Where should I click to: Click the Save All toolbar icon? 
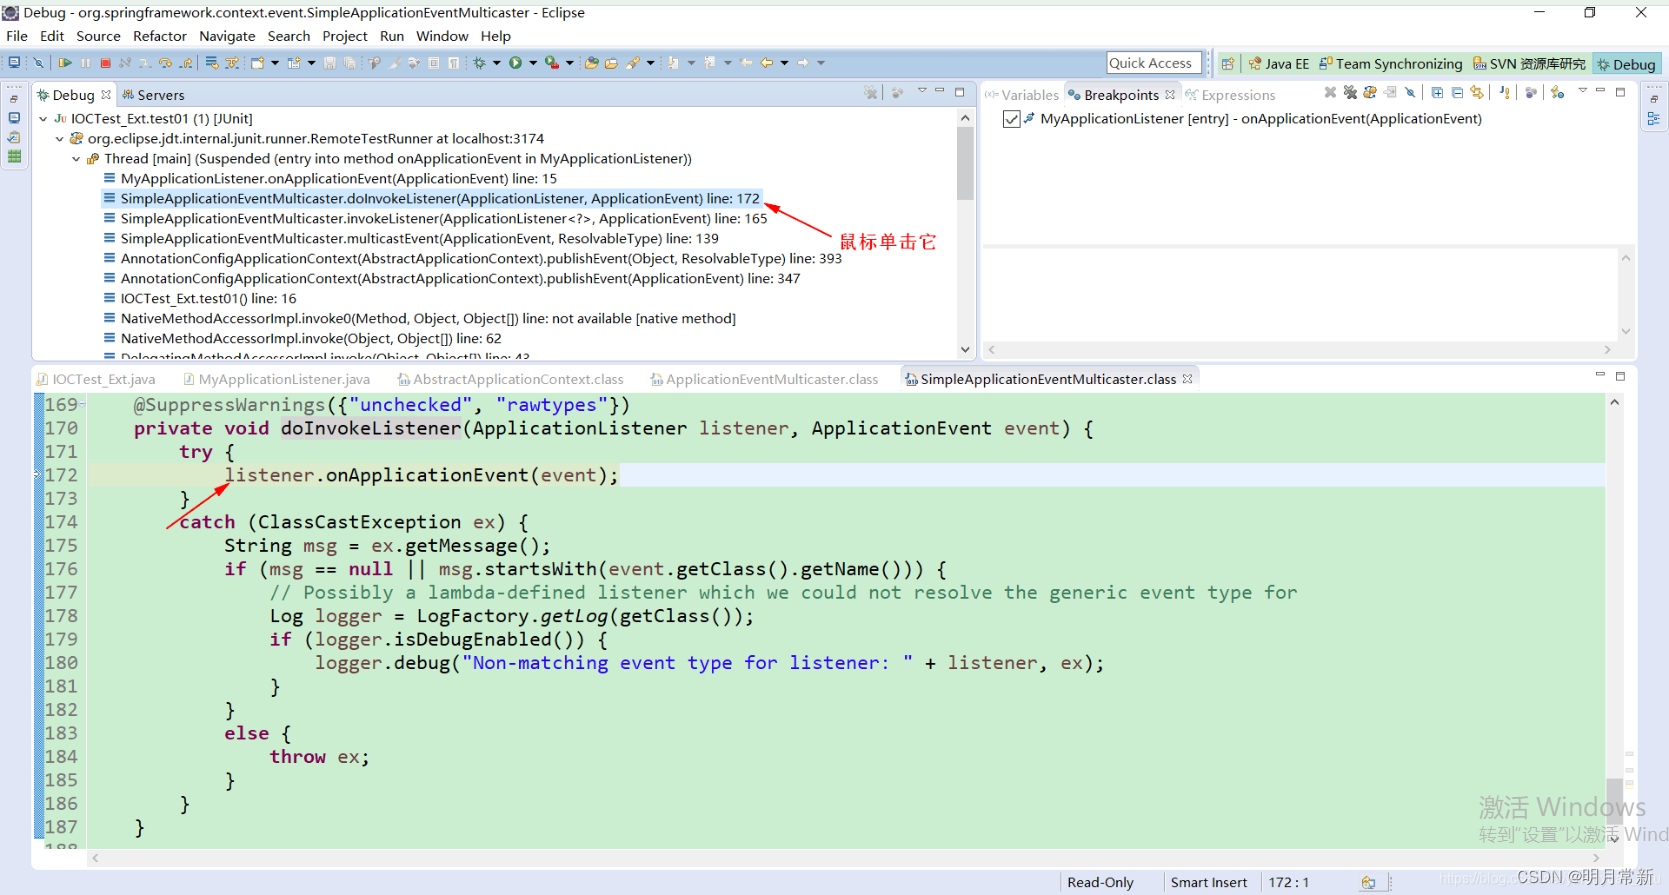click(349, 63)
